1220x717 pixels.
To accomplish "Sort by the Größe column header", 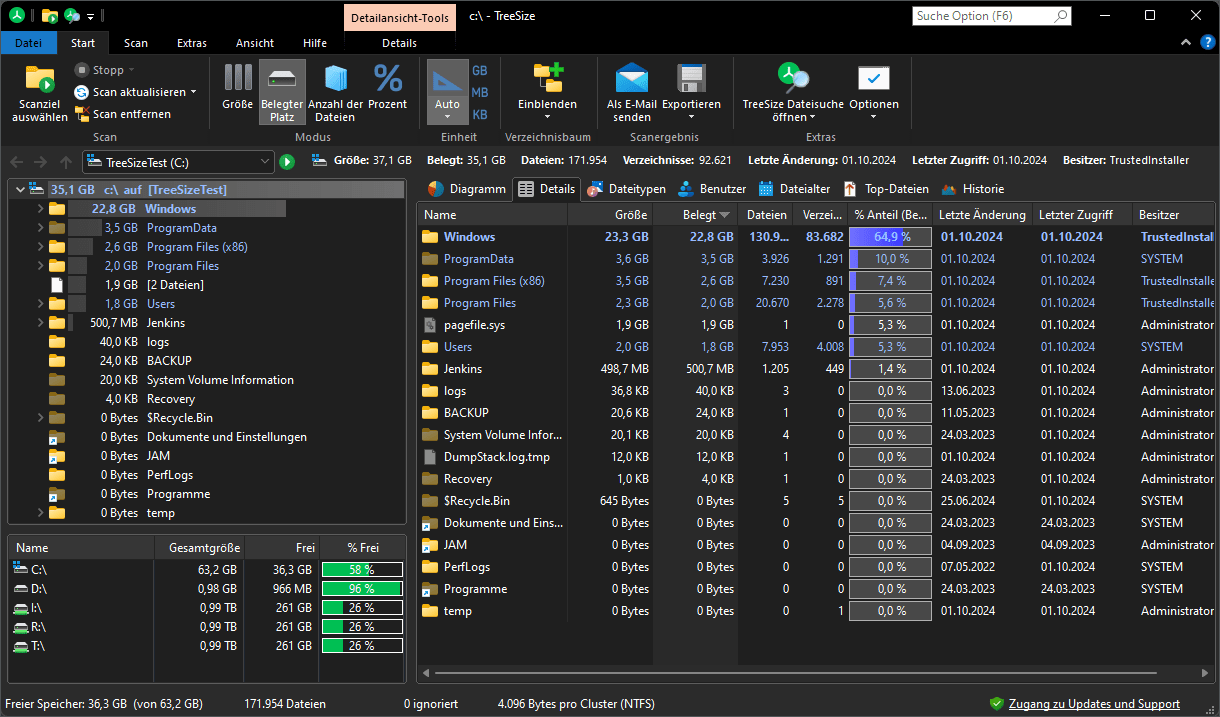I will pos(611,215).
